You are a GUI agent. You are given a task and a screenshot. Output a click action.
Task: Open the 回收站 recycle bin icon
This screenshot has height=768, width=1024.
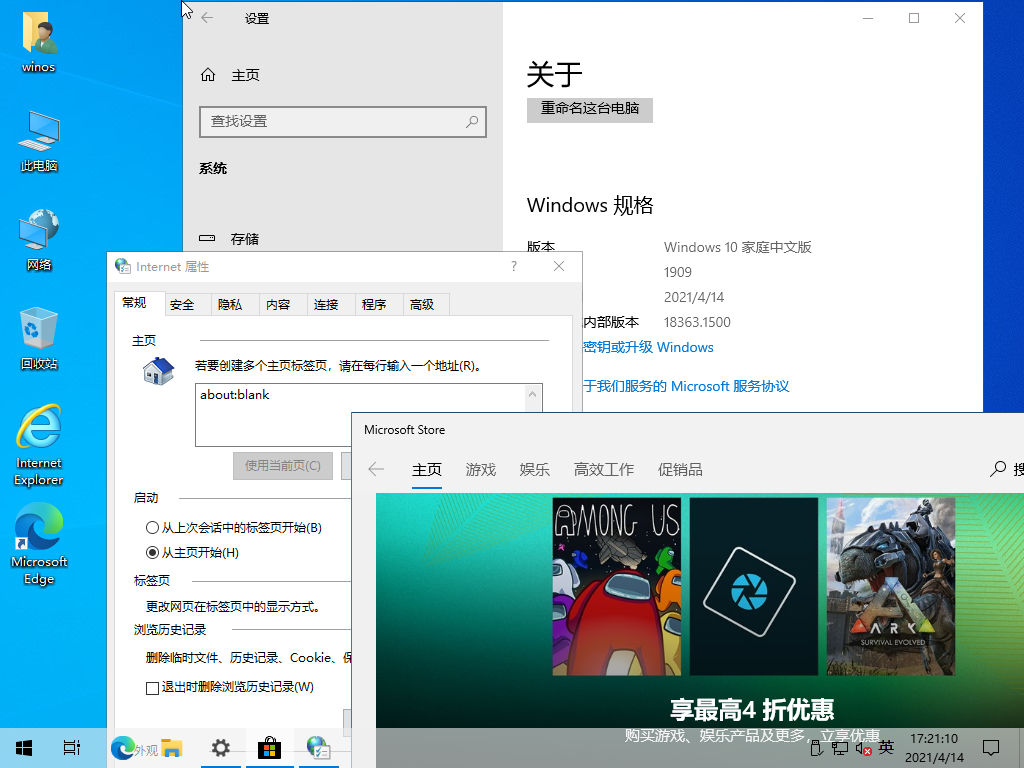39,338
